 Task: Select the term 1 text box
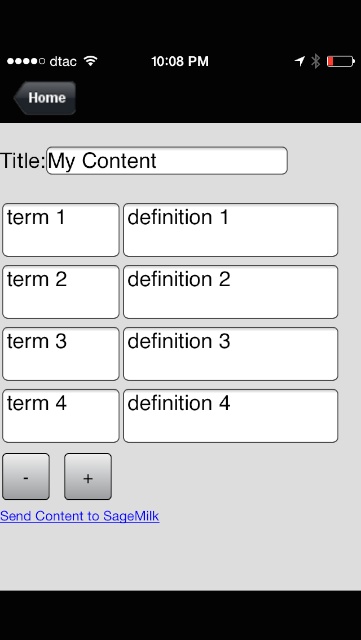point(60,230)
